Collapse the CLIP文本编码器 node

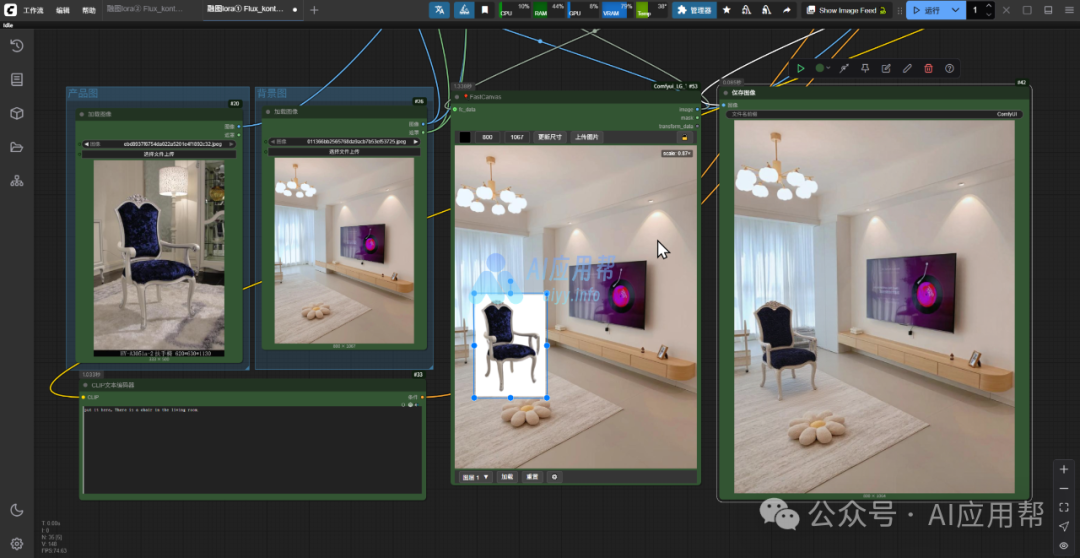[85, 385]
